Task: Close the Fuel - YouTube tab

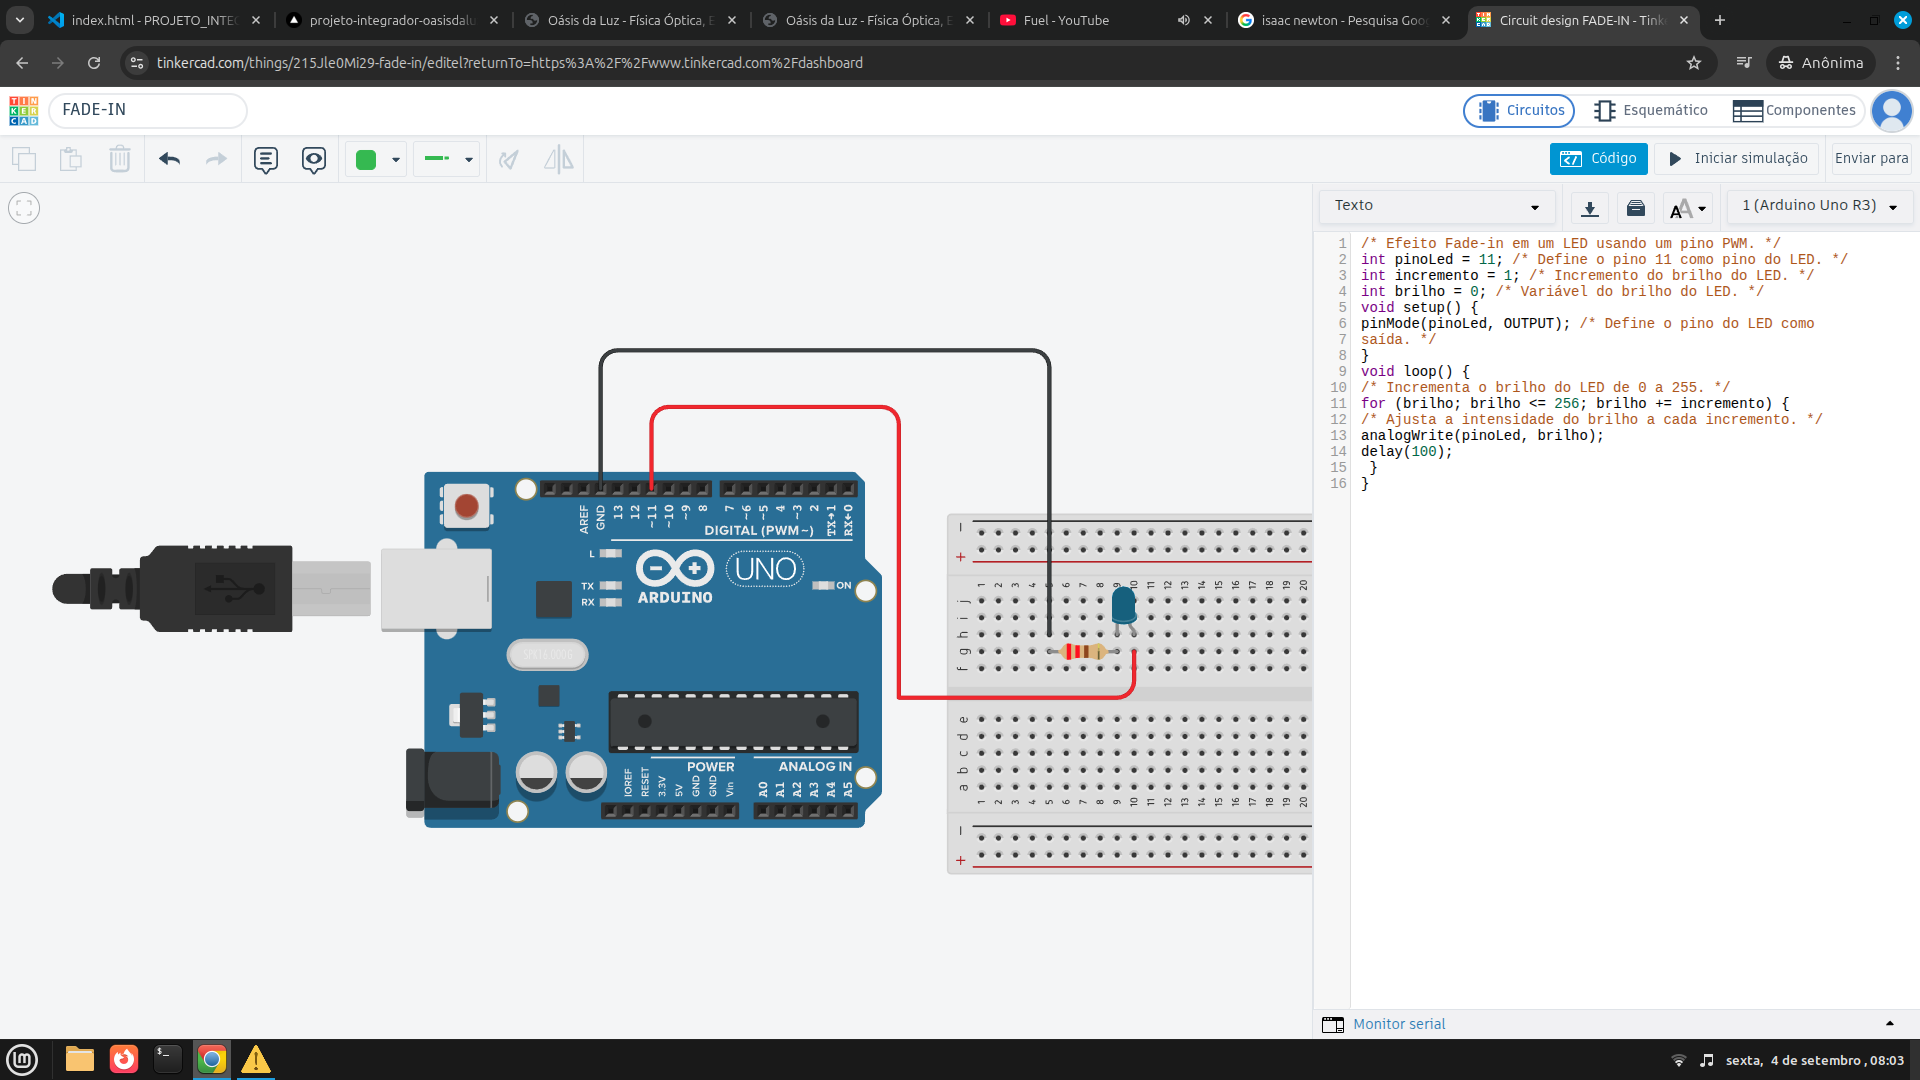Action: (x=1208, y=20)
